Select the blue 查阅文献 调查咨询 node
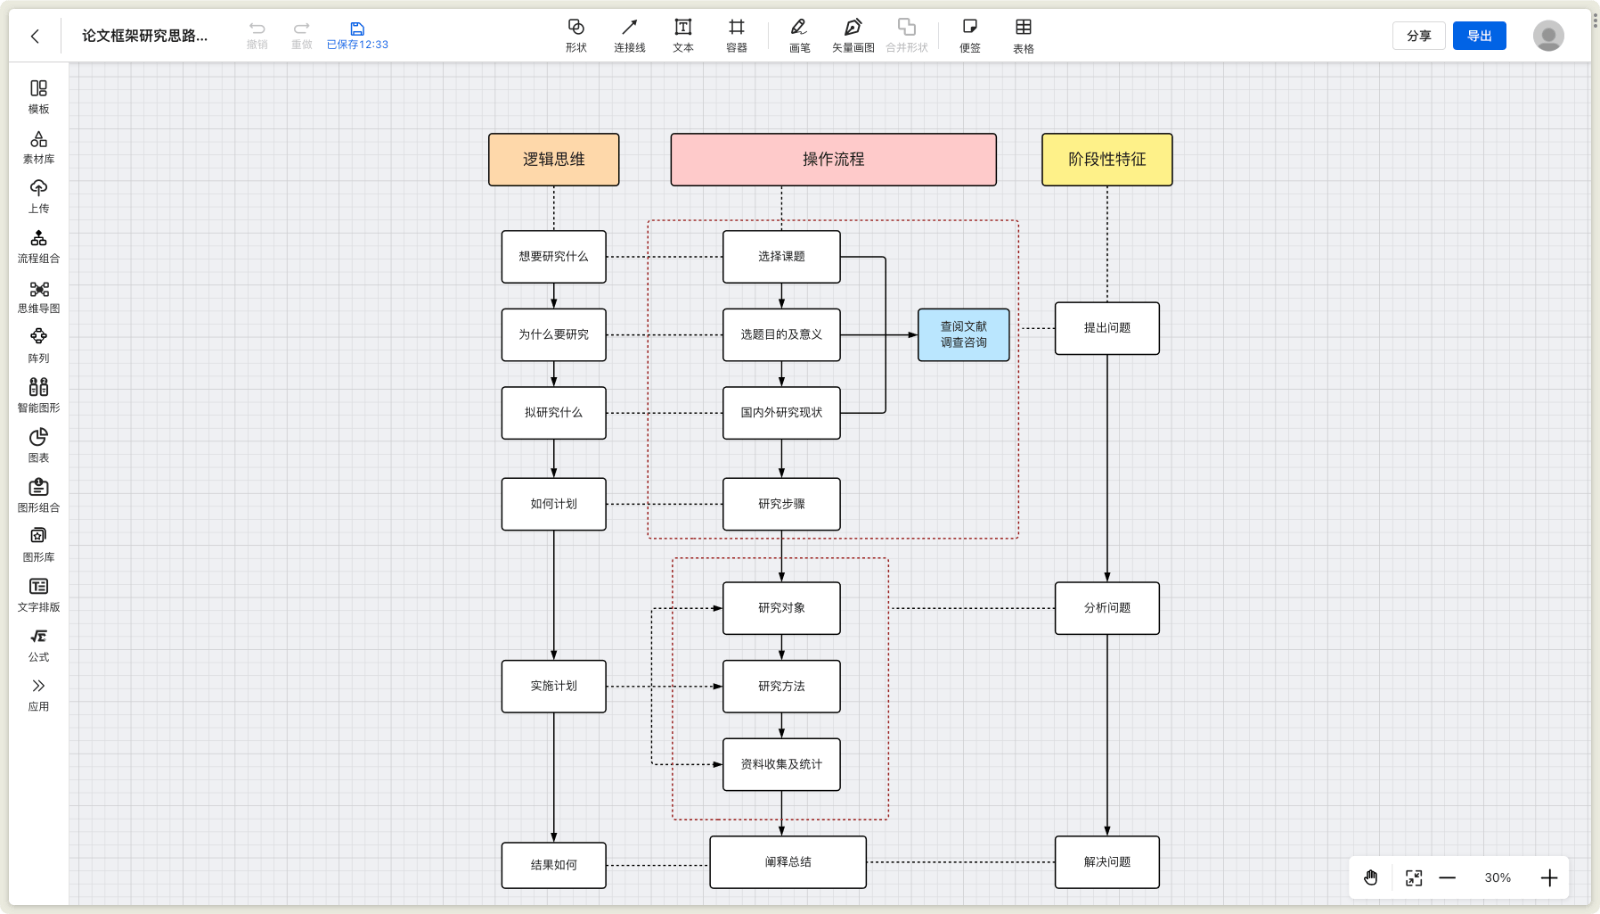Viewport: 1600px width, 914px height. pyautogui.click(x=963, y=335)
